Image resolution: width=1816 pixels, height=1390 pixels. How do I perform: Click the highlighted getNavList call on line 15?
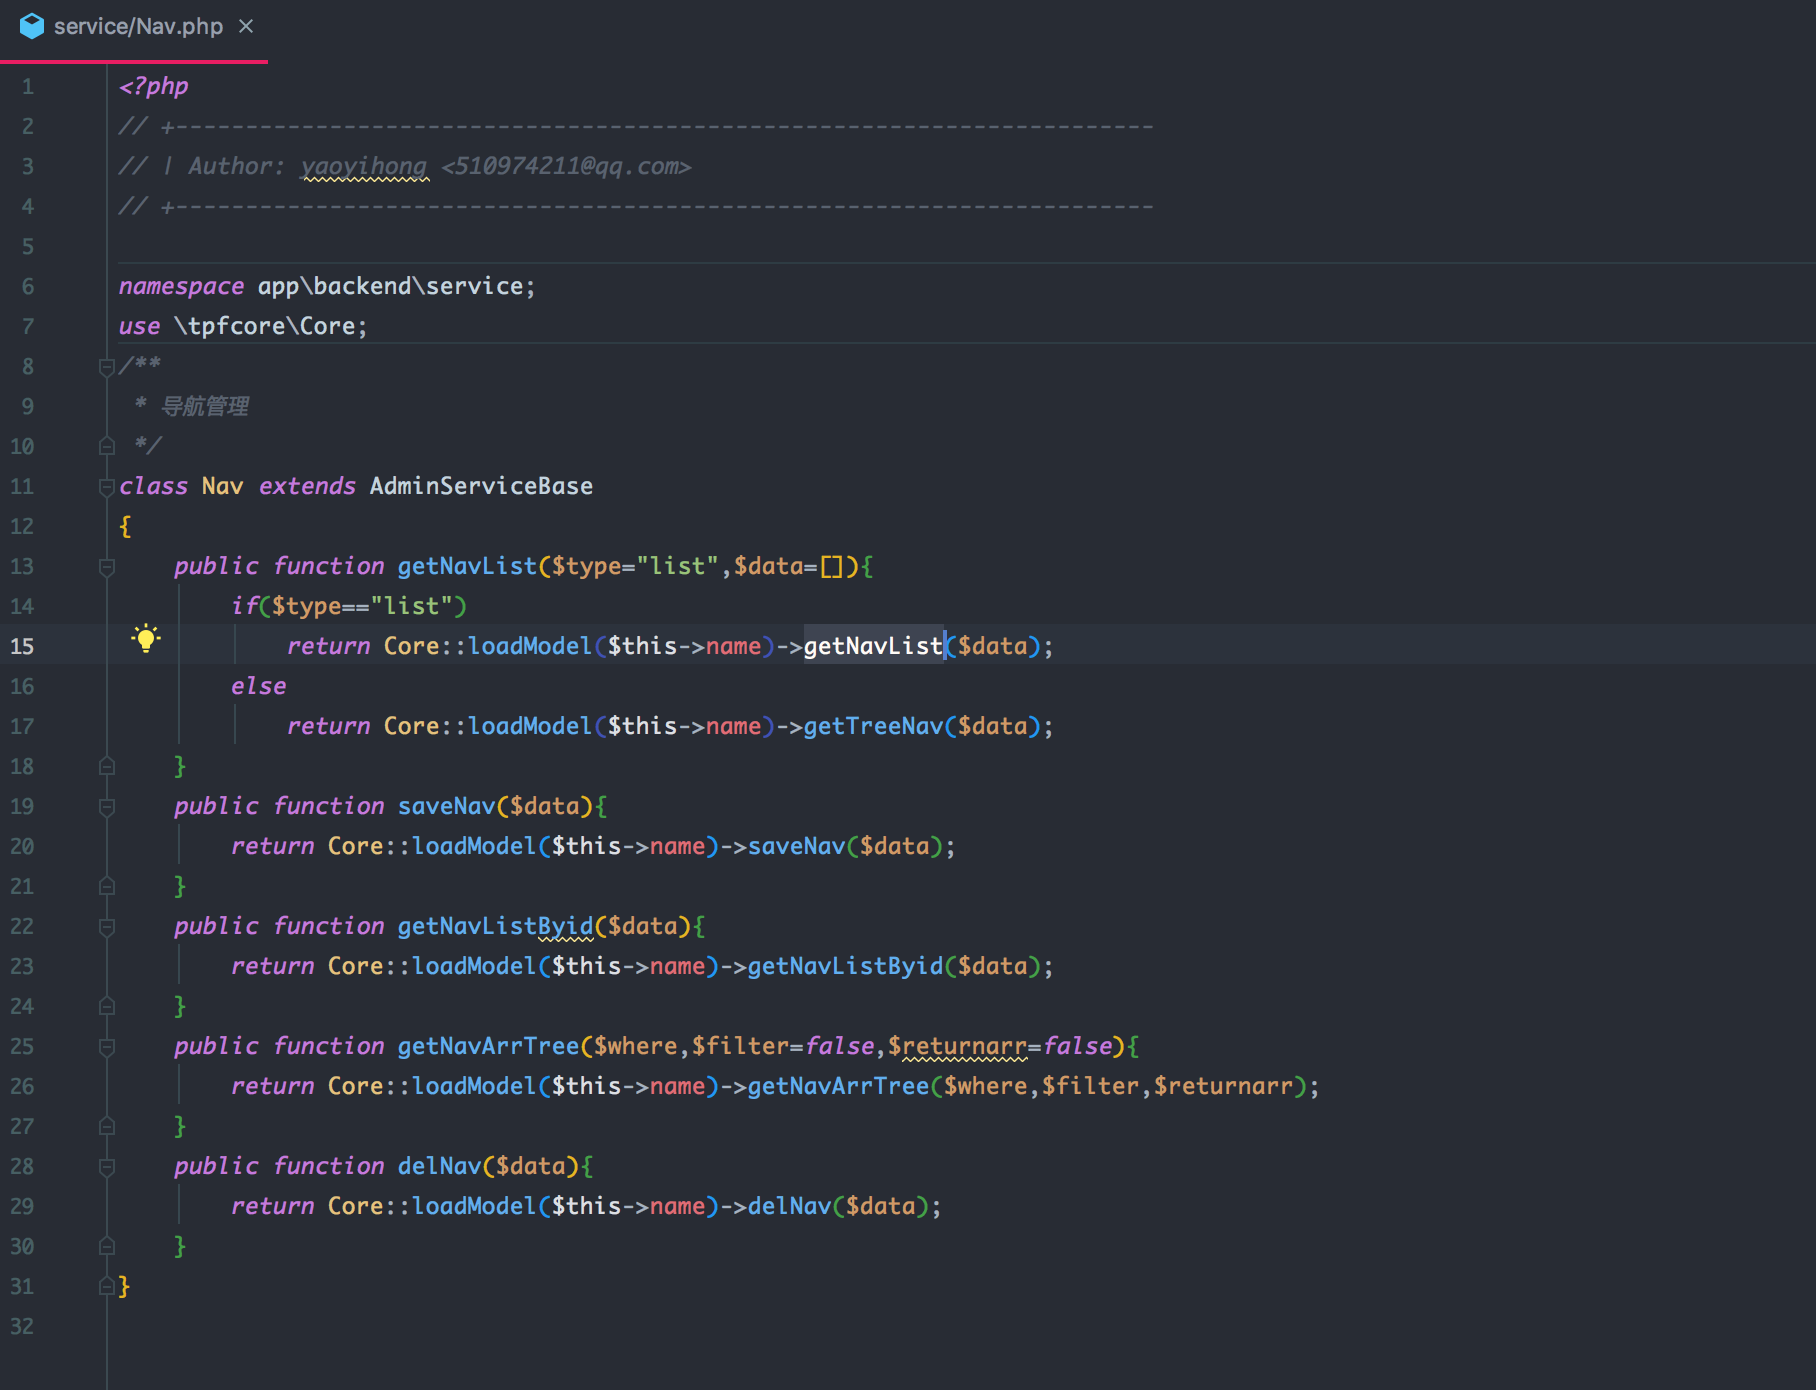tap(873, 647)
